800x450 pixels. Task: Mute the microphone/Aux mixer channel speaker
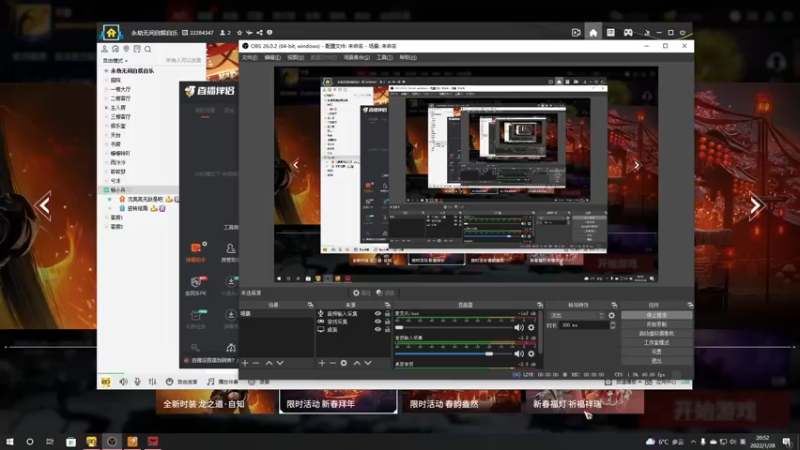[519, 327]
